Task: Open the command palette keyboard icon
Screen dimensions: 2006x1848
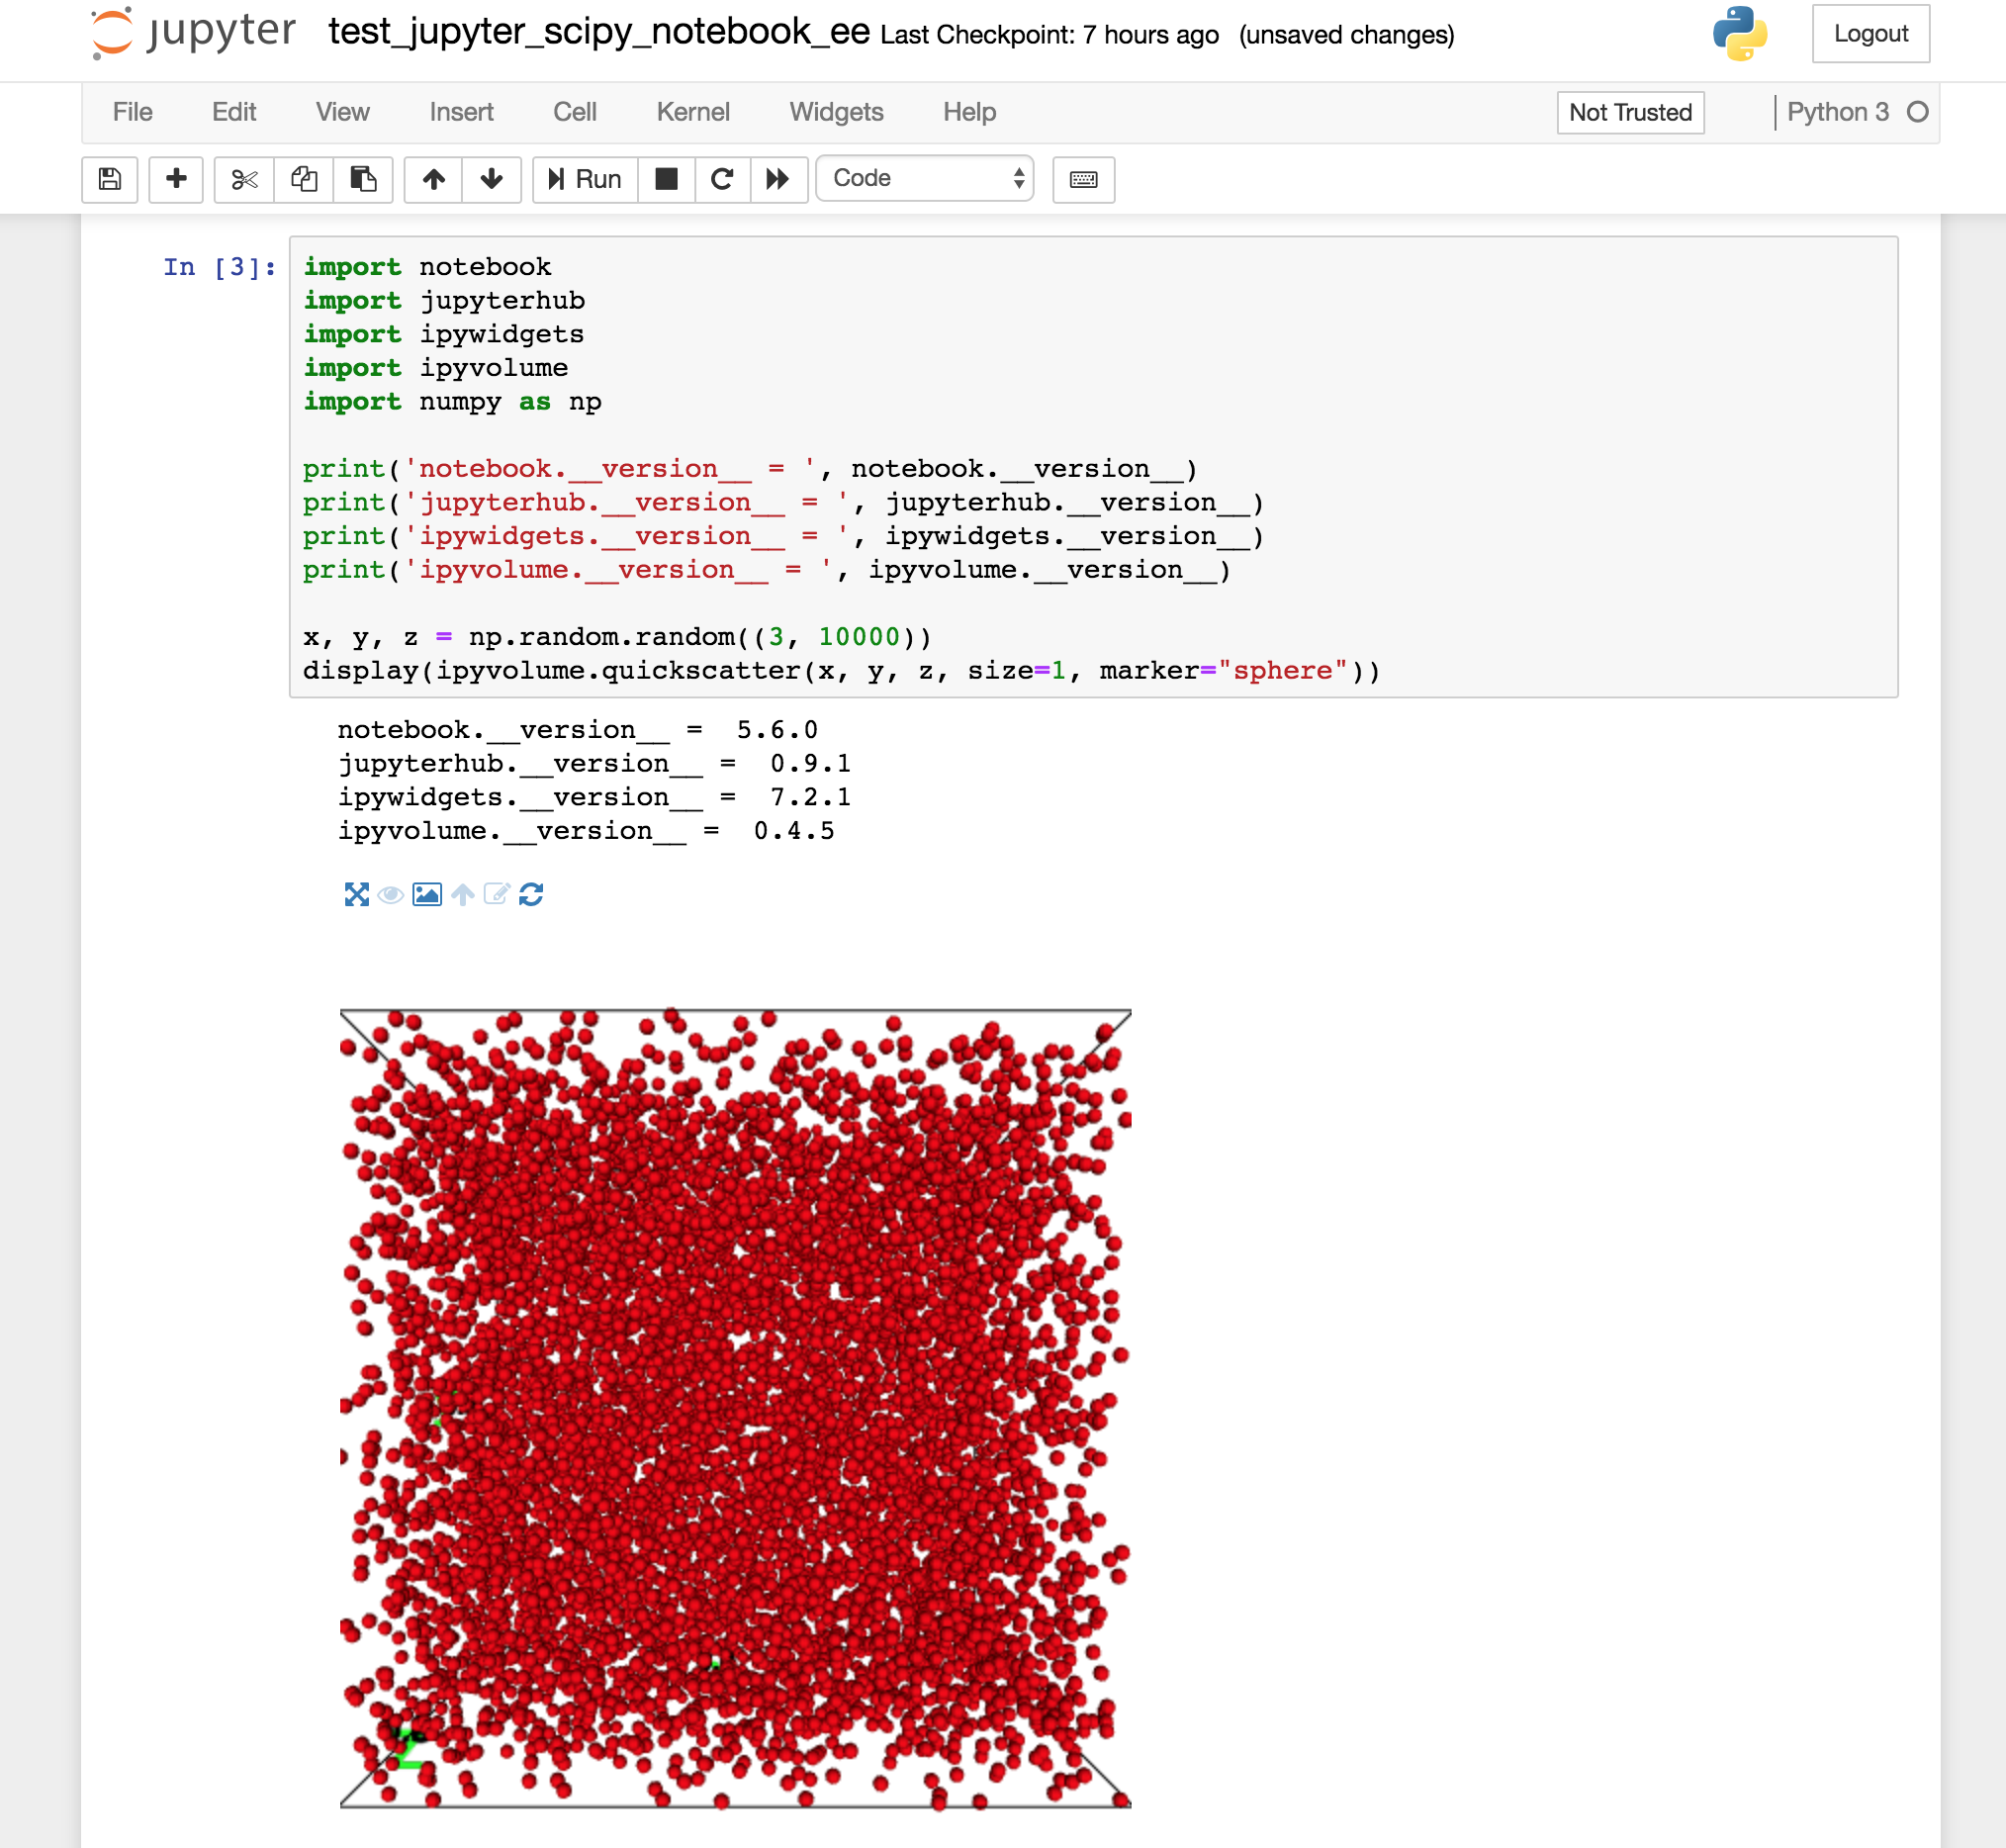Action: coord(1083,180)
